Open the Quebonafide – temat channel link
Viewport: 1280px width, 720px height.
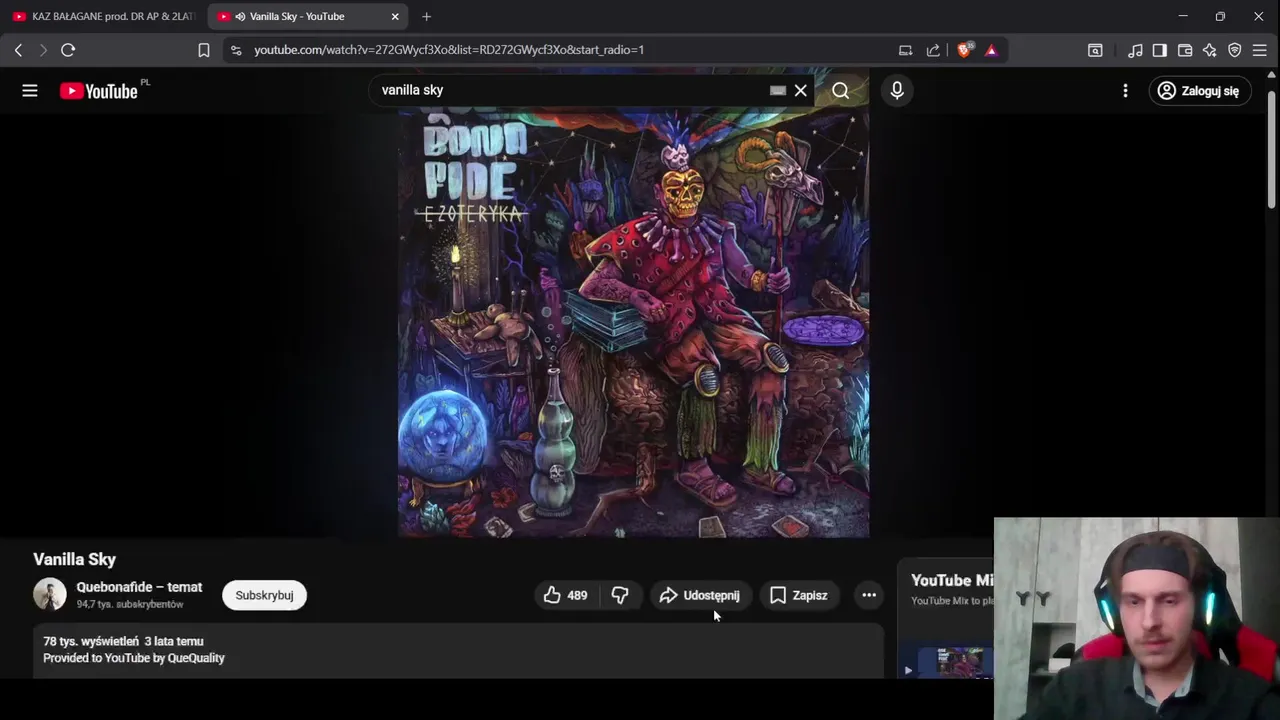click(139, 587)
